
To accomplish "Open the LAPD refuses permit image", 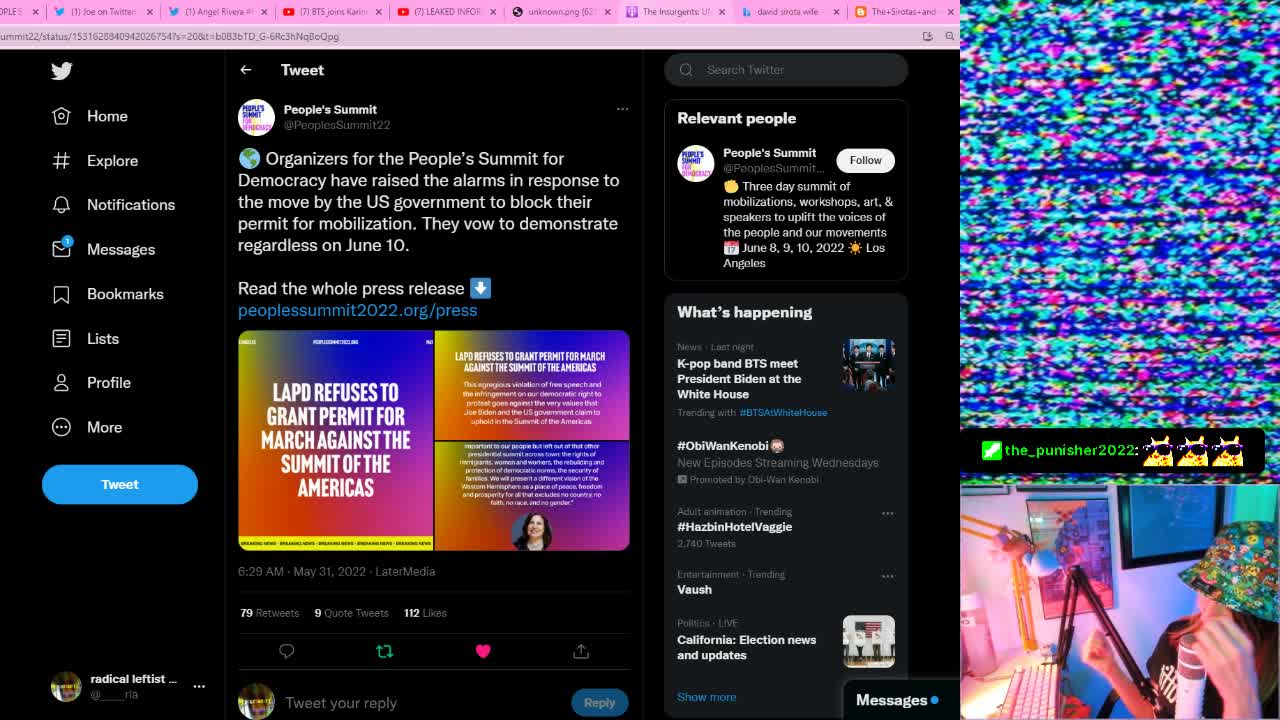I will coord(336,440).
